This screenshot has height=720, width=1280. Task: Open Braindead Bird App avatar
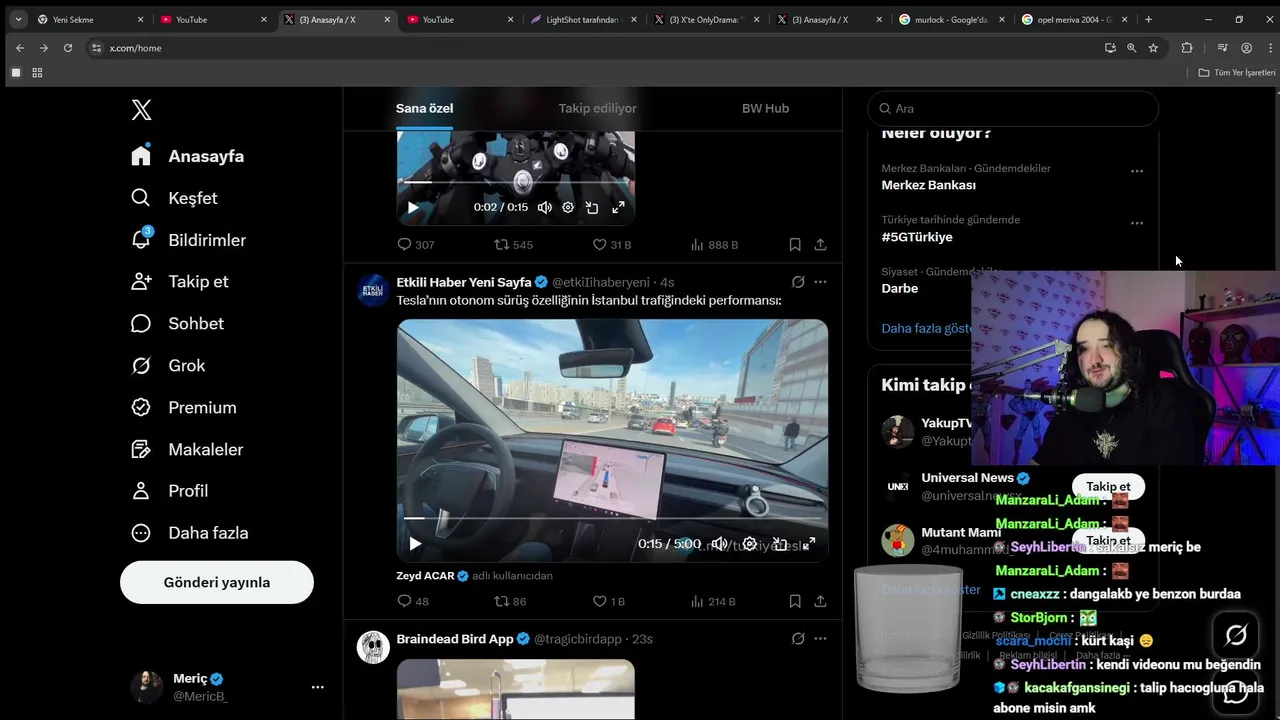tap(373, 646)
